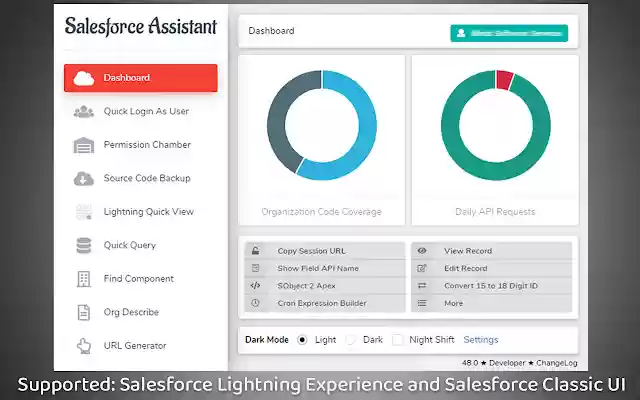Click the Dashboard header title
The width and height of the screenshot is (640, 400).
point(271,31)
